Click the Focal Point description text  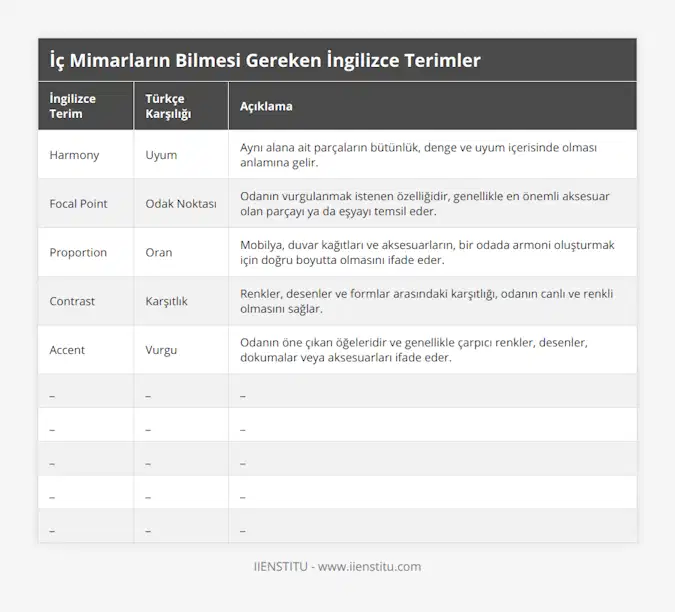(425, 203)
